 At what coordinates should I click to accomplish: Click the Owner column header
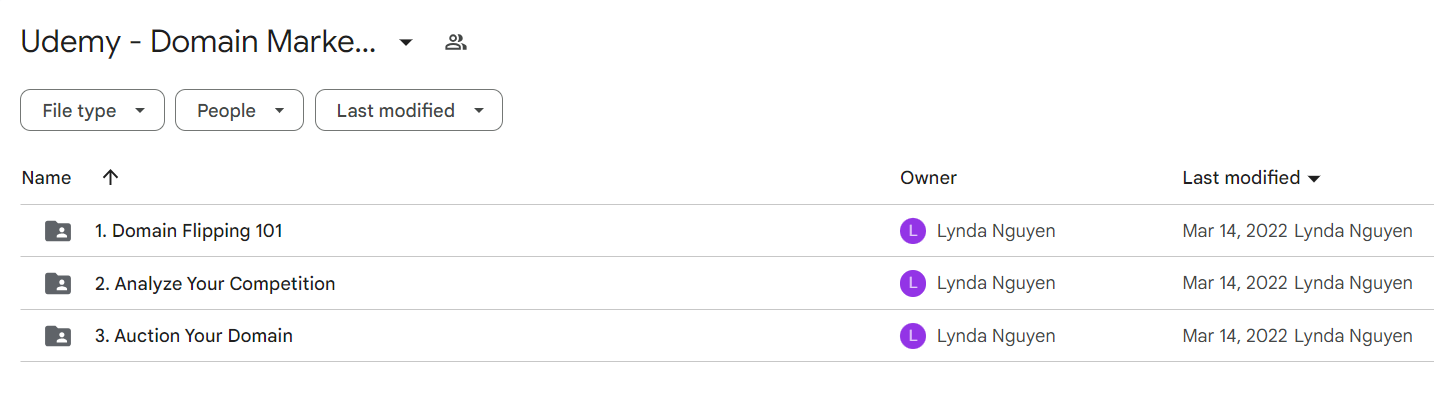coord(928,178)
